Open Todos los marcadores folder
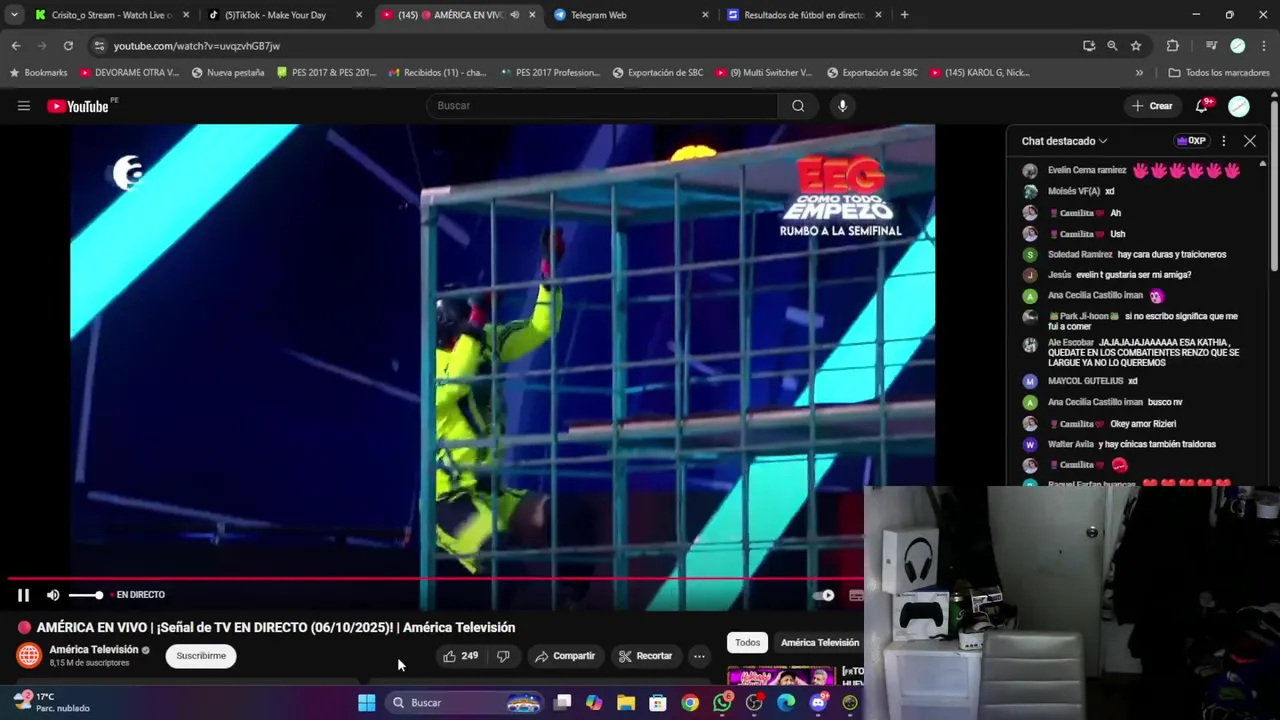1280x720 pixels. 1219,72
